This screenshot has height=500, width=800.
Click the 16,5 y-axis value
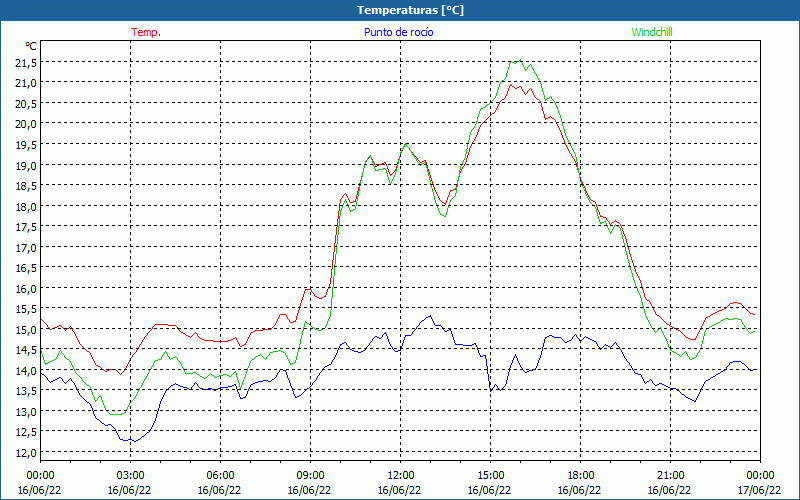(26, 267)
